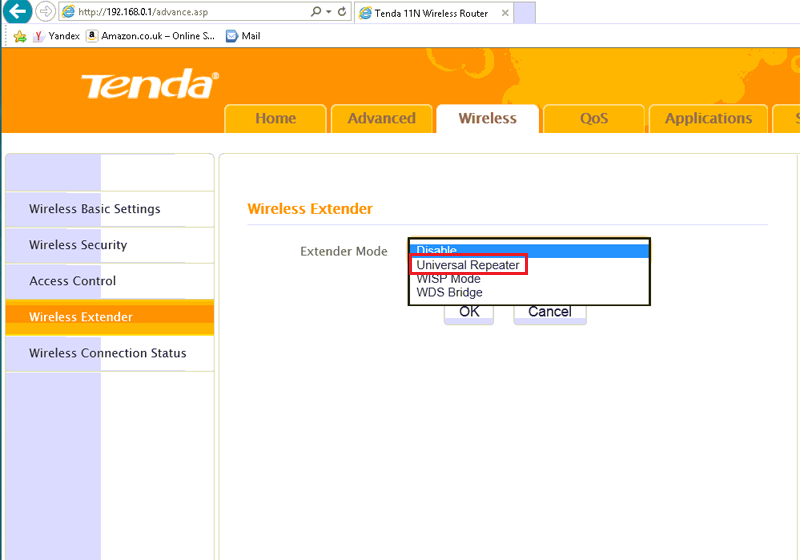The width and height of the screenshot is (800, 560).
Task: Click the add-to-favorites star icon
Action: point(19,36)
